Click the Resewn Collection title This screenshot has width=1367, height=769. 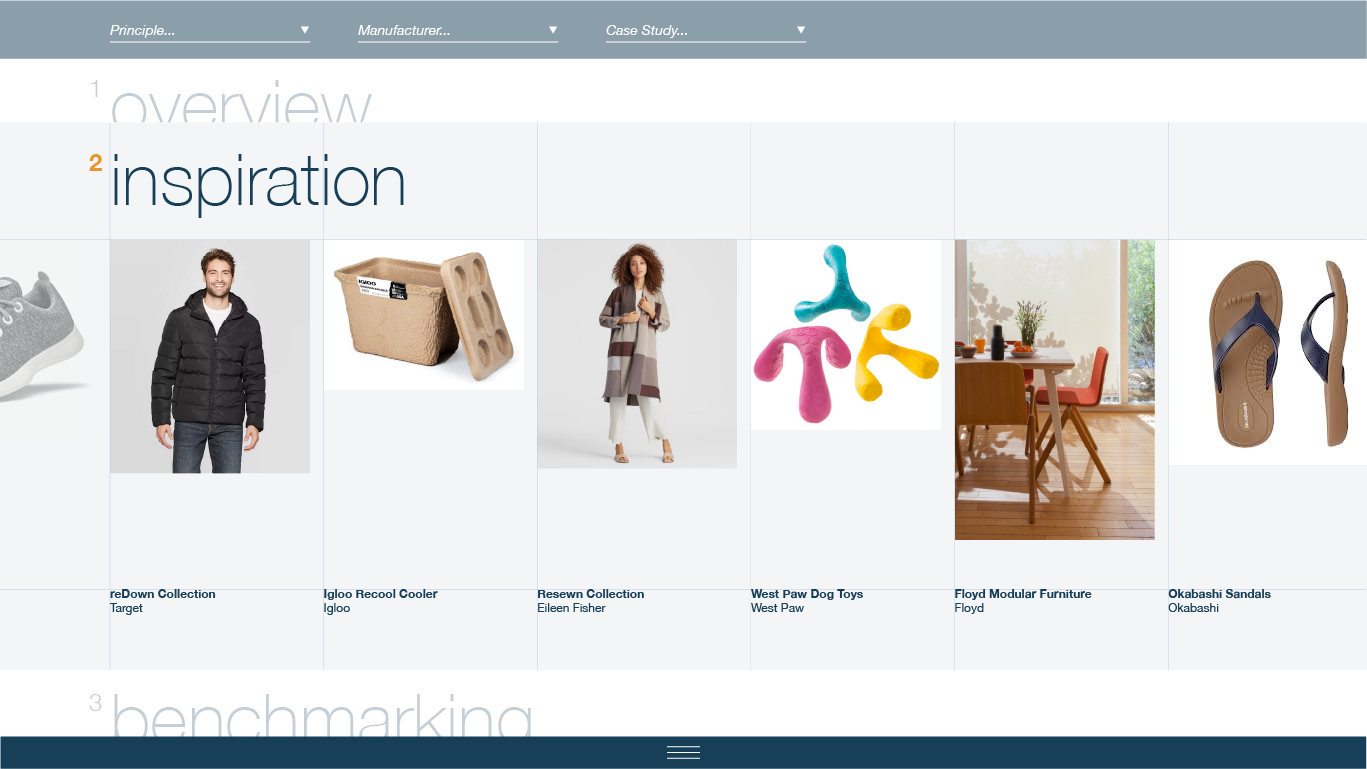(x=591, y=594)
